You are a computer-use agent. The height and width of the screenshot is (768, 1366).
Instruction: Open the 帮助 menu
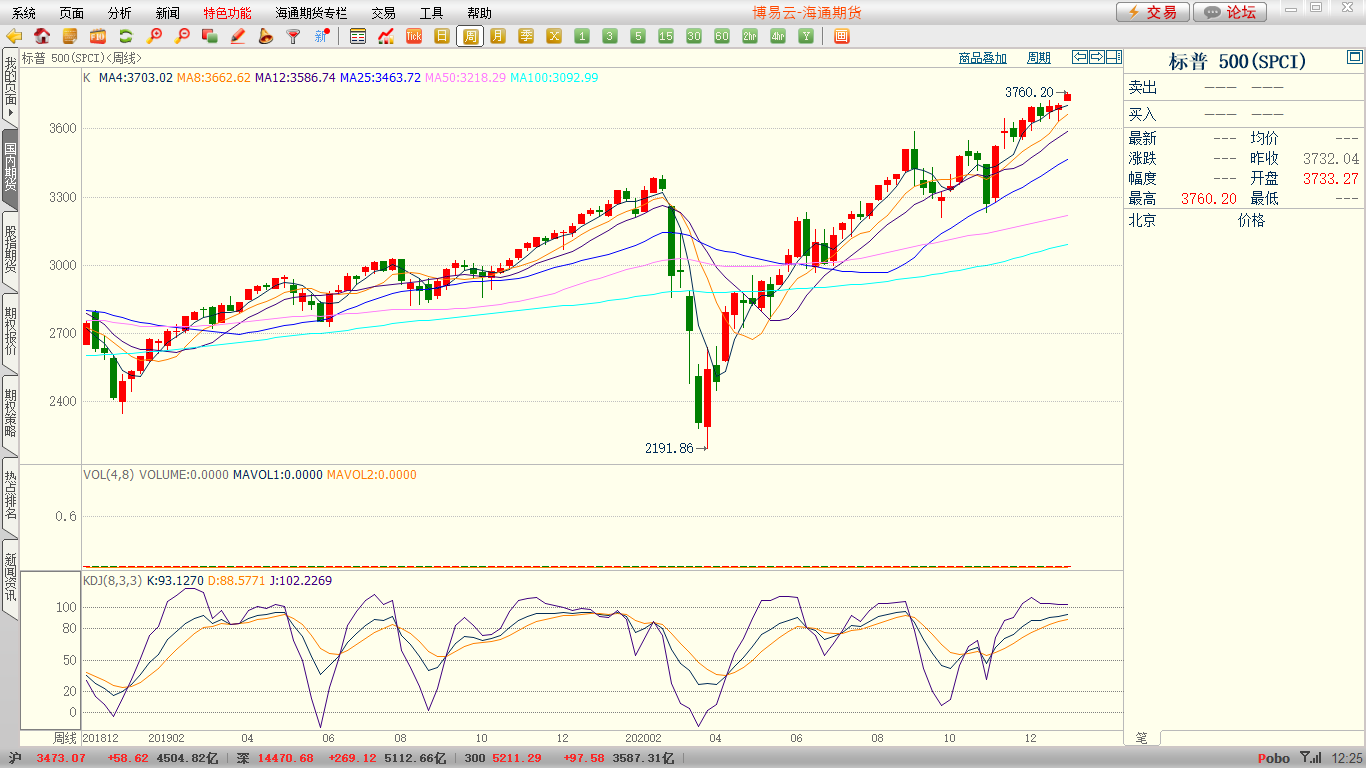(479, 13)
